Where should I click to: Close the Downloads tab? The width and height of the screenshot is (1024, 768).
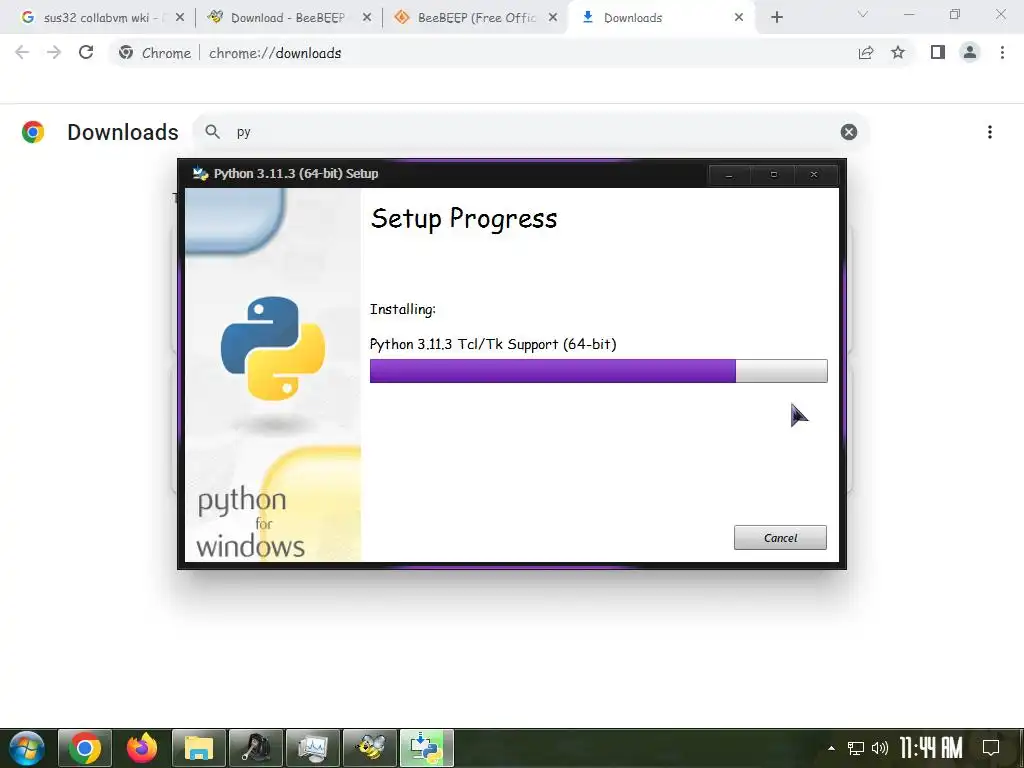(739, 18)
